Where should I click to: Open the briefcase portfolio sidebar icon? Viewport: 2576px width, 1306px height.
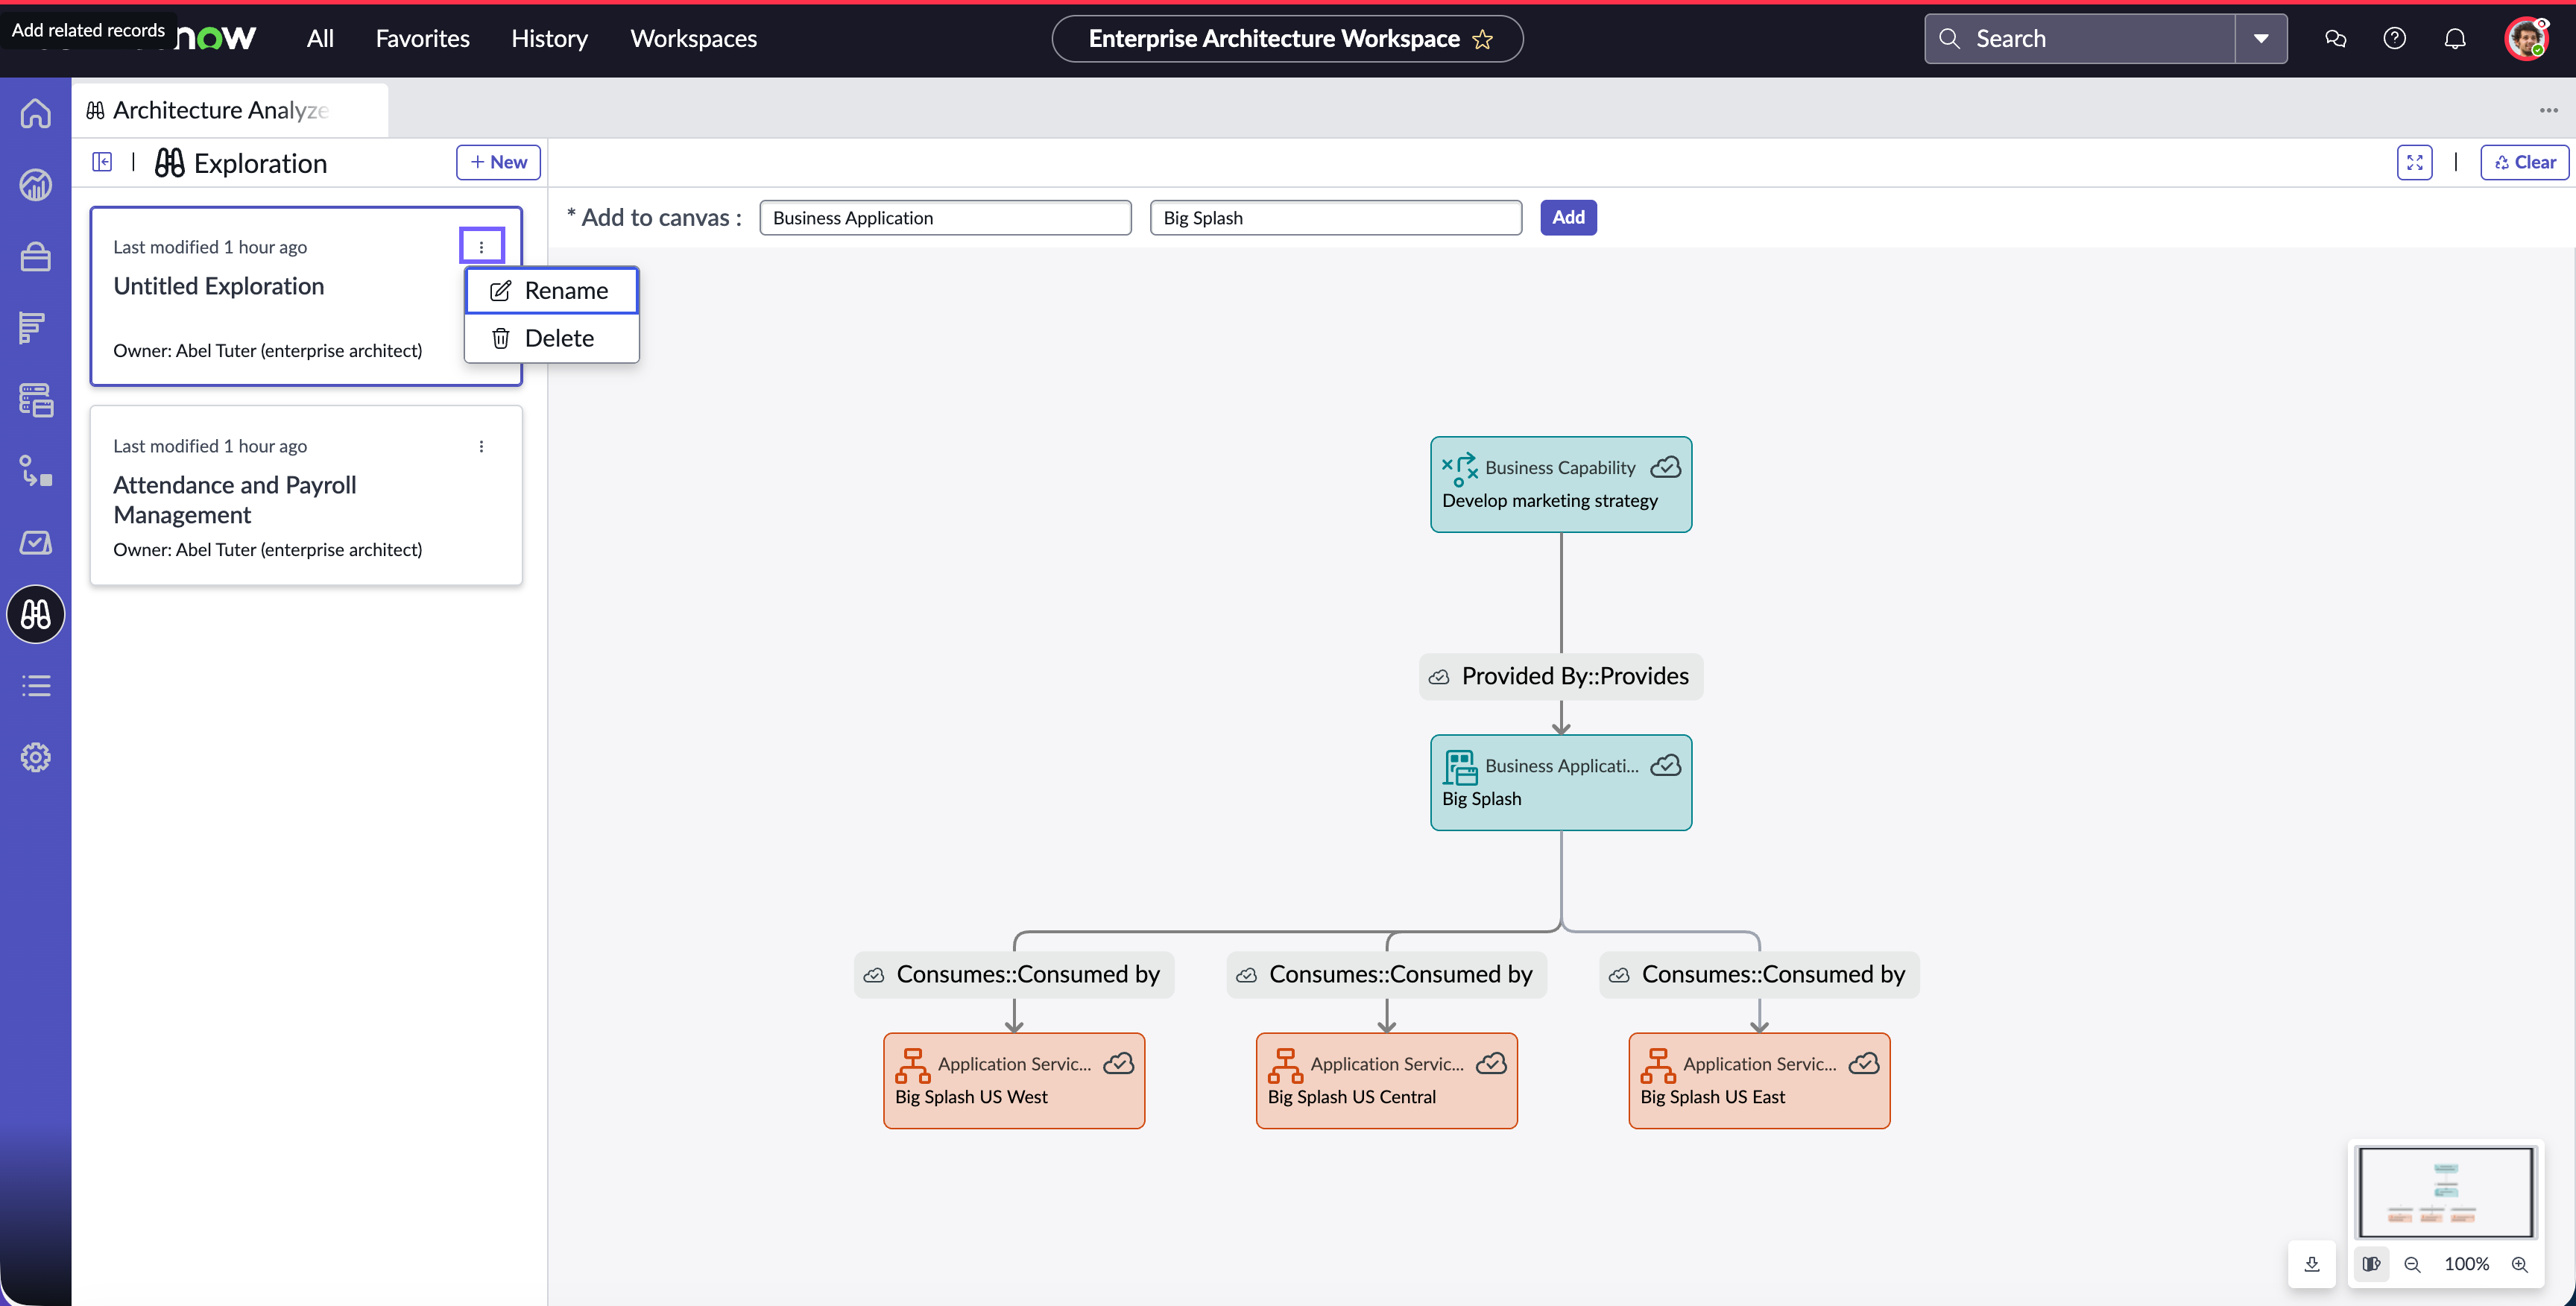click(36, 257)
